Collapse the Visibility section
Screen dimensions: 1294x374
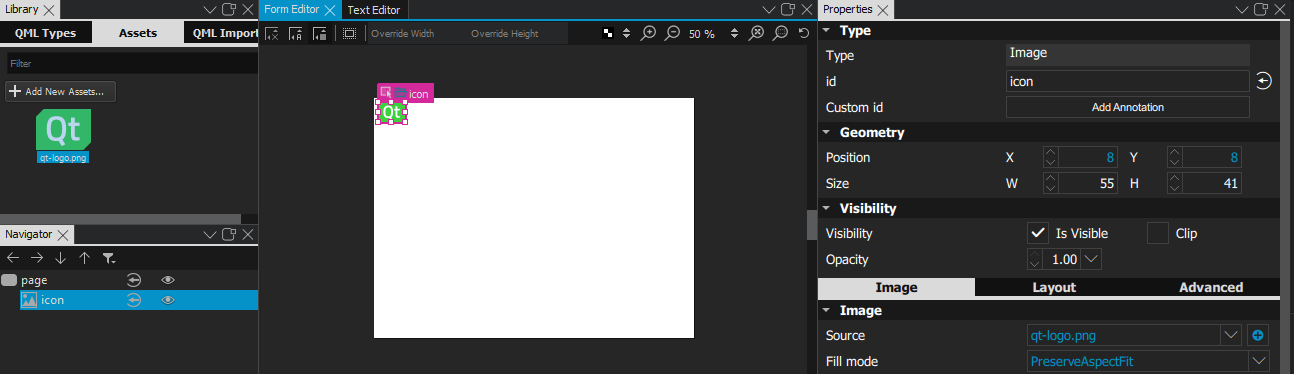826,209
